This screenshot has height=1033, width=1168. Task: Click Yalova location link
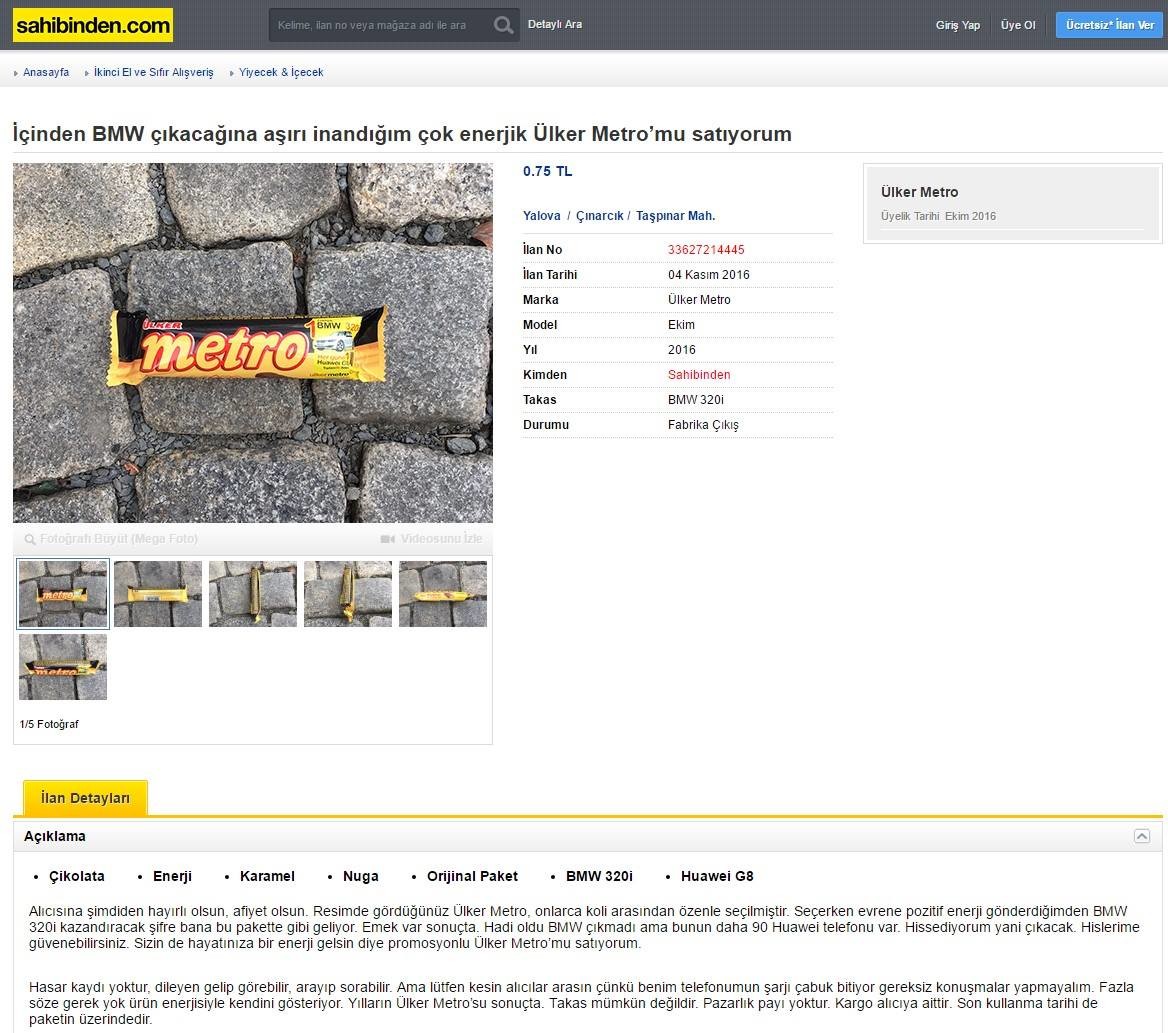pyautogui.click(x=542, y=216)
